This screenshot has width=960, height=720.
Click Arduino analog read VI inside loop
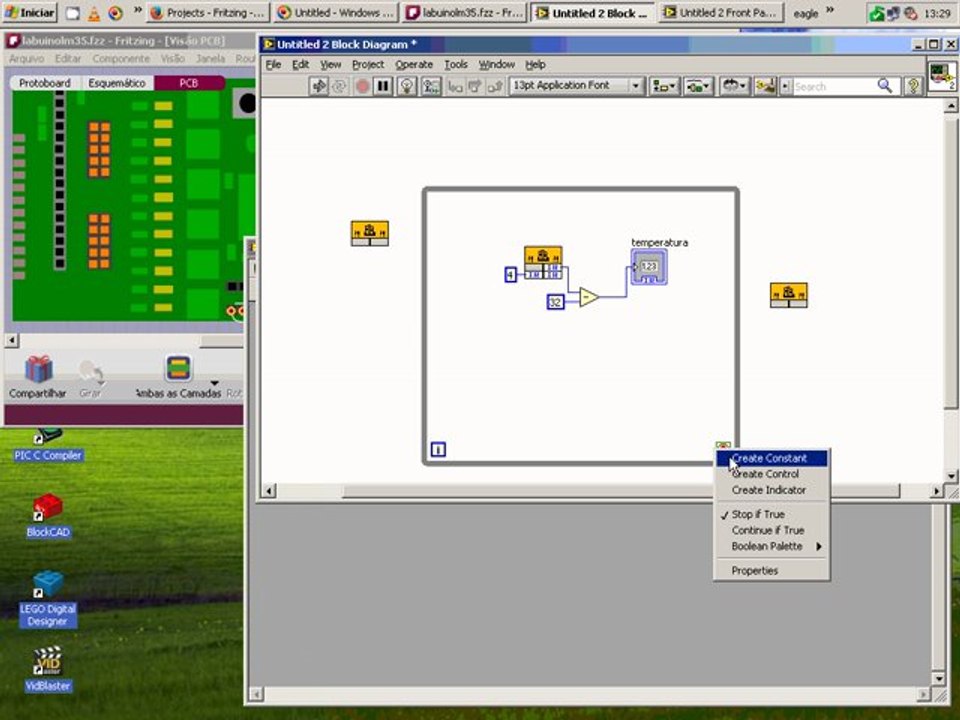(x=543, y=263)
